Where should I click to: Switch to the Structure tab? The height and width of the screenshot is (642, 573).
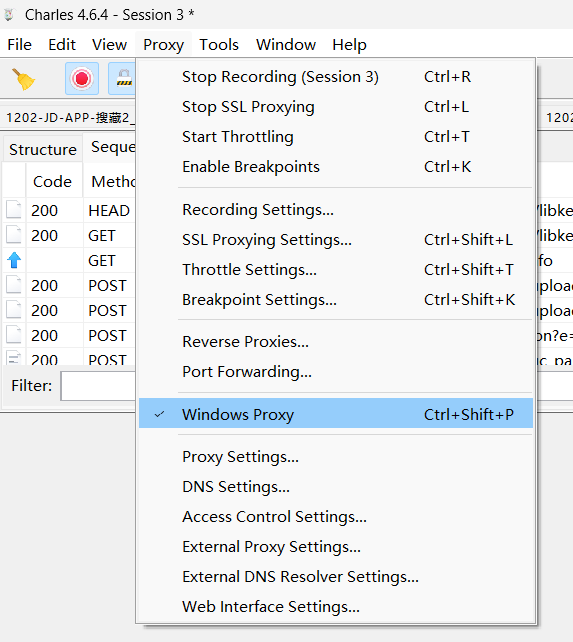43,149
